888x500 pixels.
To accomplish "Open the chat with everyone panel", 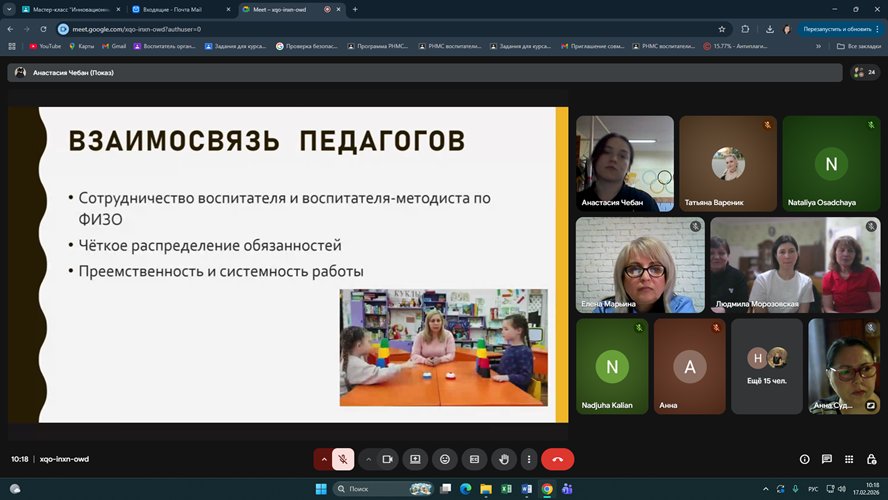I will tap(827, 459).
